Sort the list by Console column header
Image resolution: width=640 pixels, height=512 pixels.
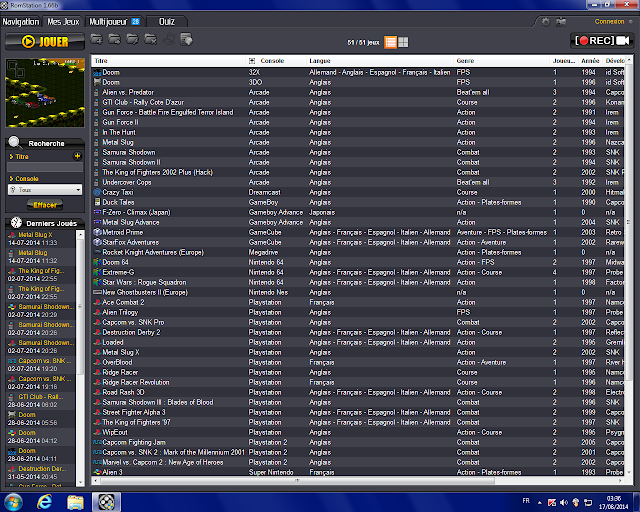click(x=272, y=61)
